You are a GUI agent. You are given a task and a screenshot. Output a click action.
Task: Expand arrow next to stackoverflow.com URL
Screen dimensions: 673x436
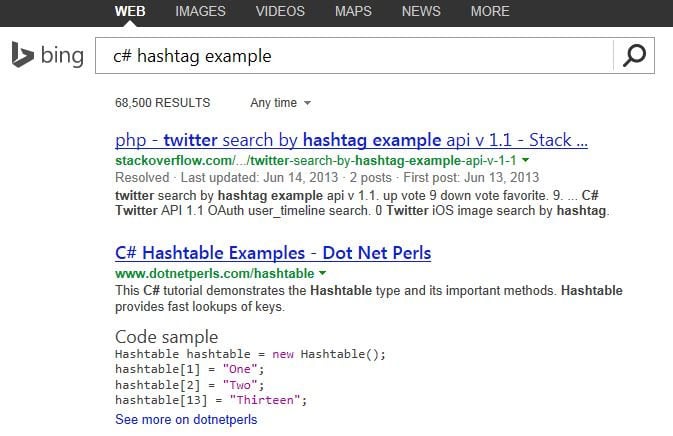(x=526, y=160)
